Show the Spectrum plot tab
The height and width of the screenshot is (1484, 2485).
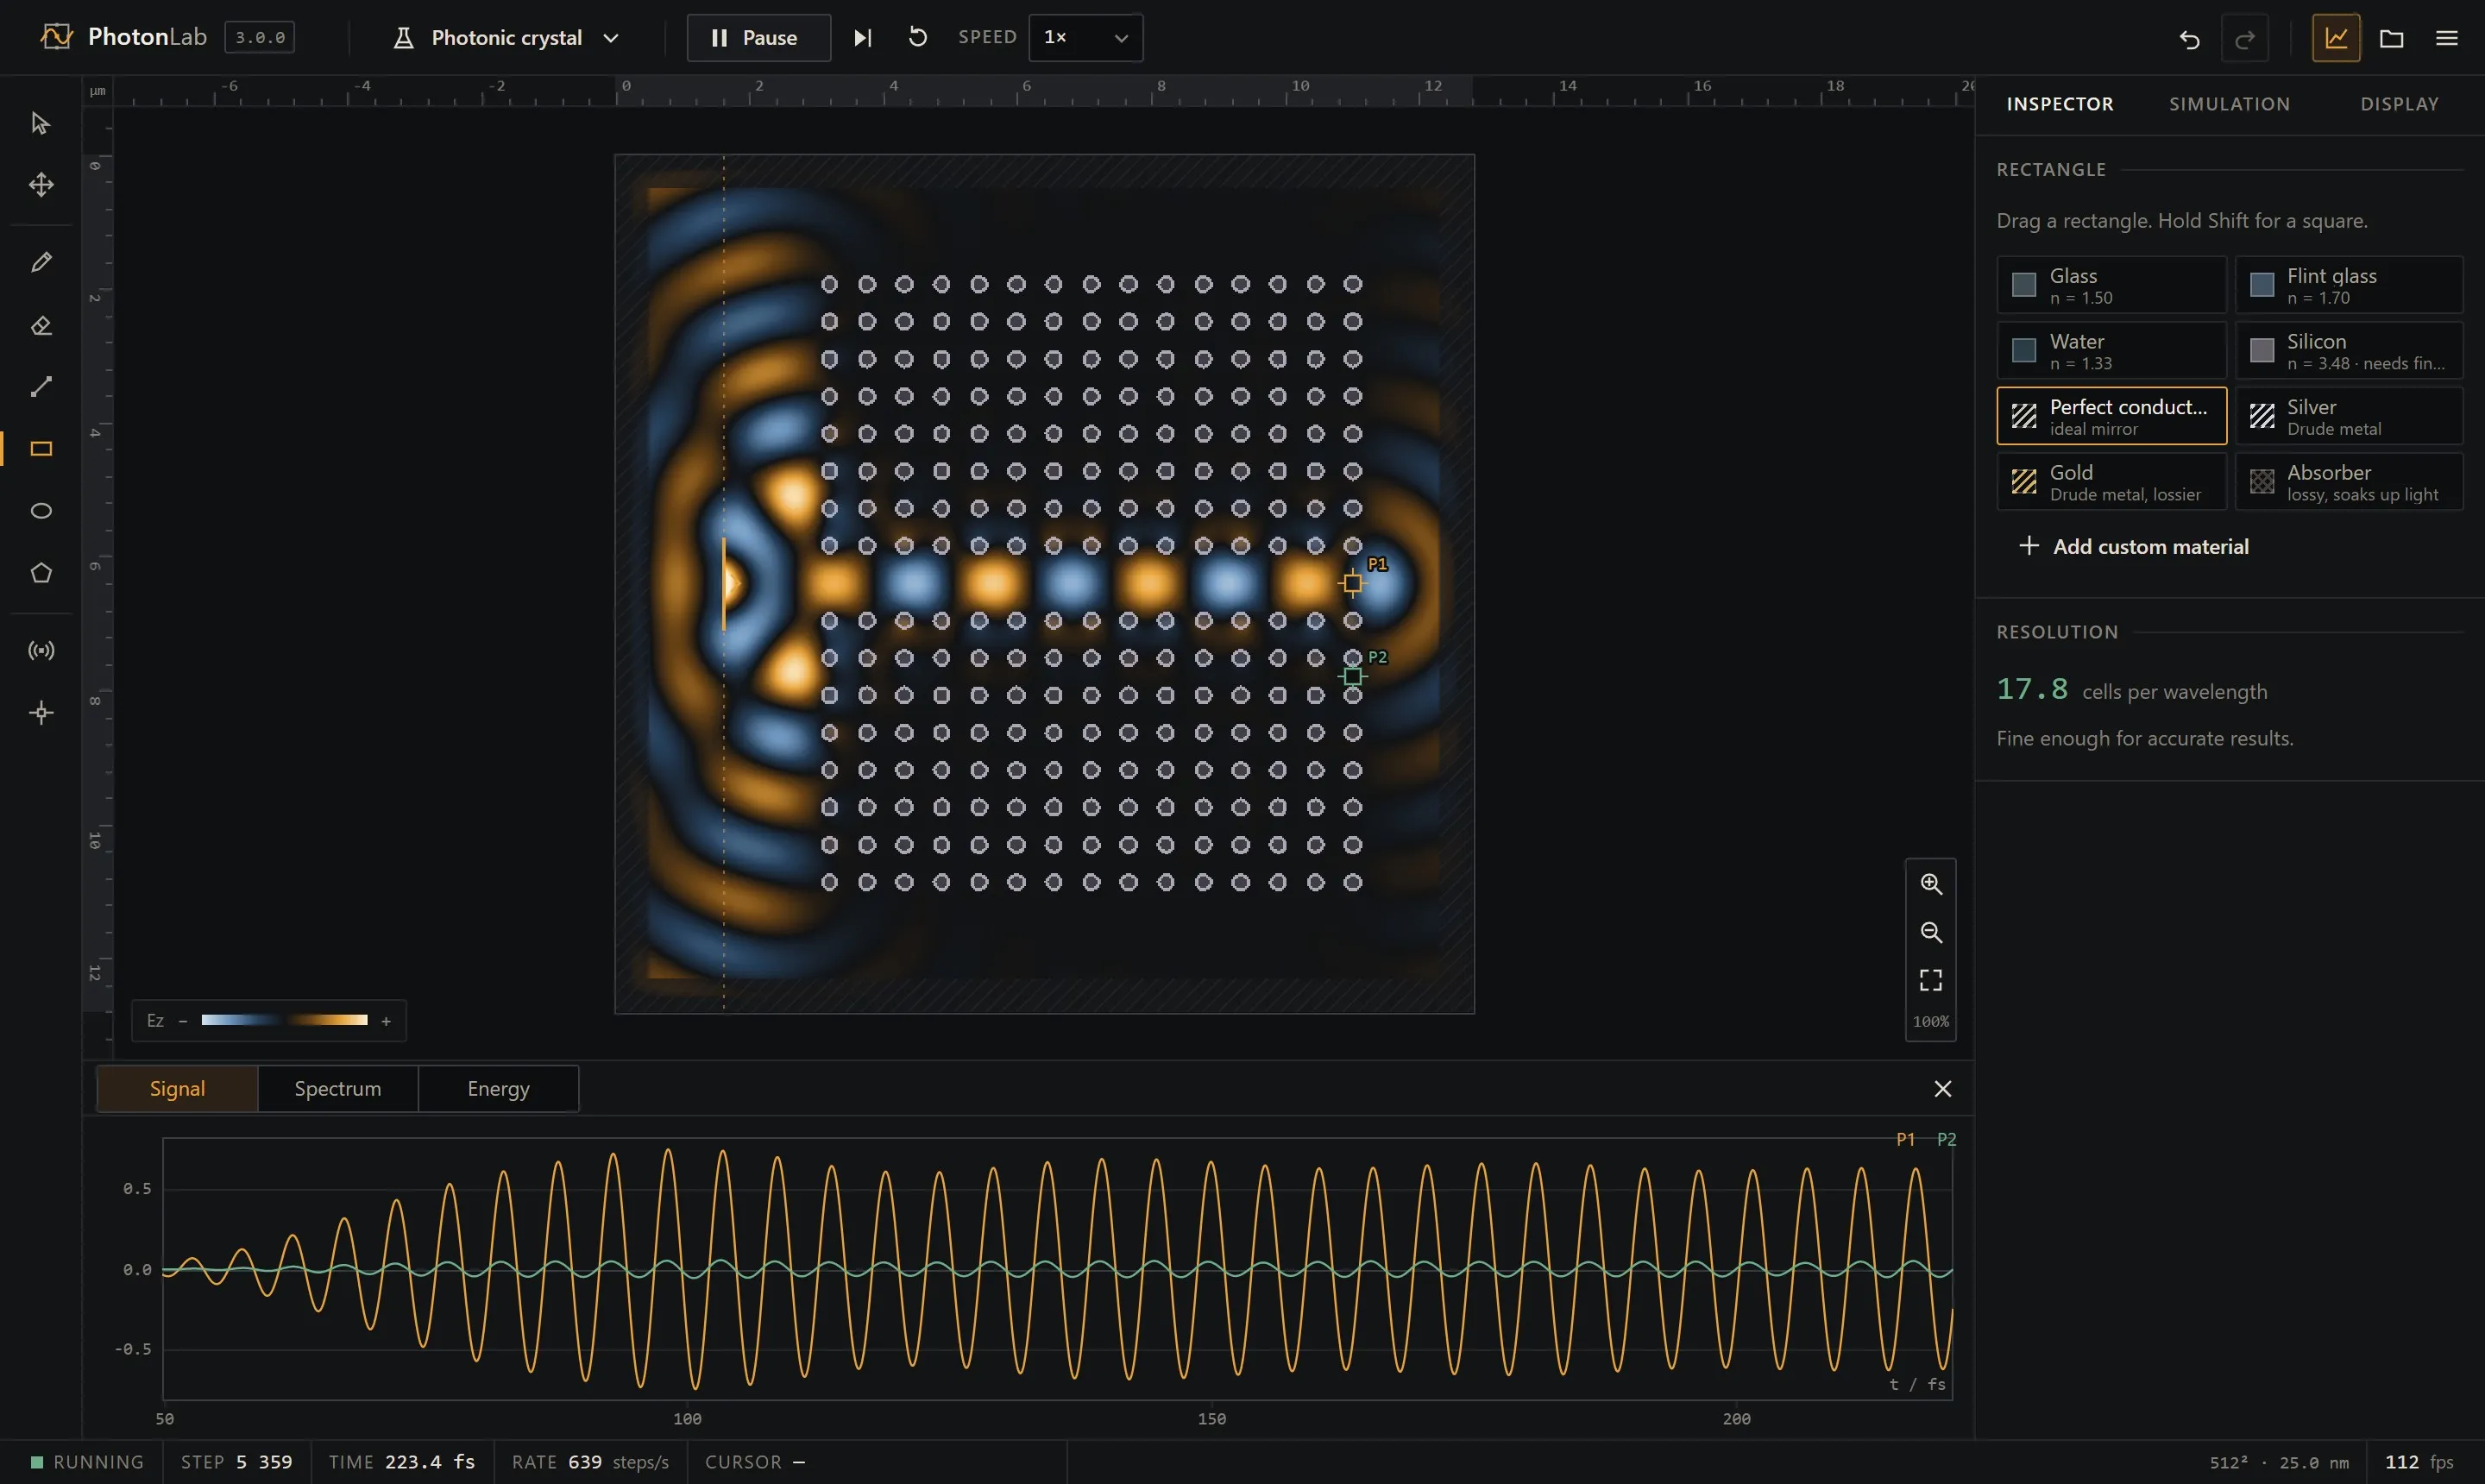click(338, 1088)
